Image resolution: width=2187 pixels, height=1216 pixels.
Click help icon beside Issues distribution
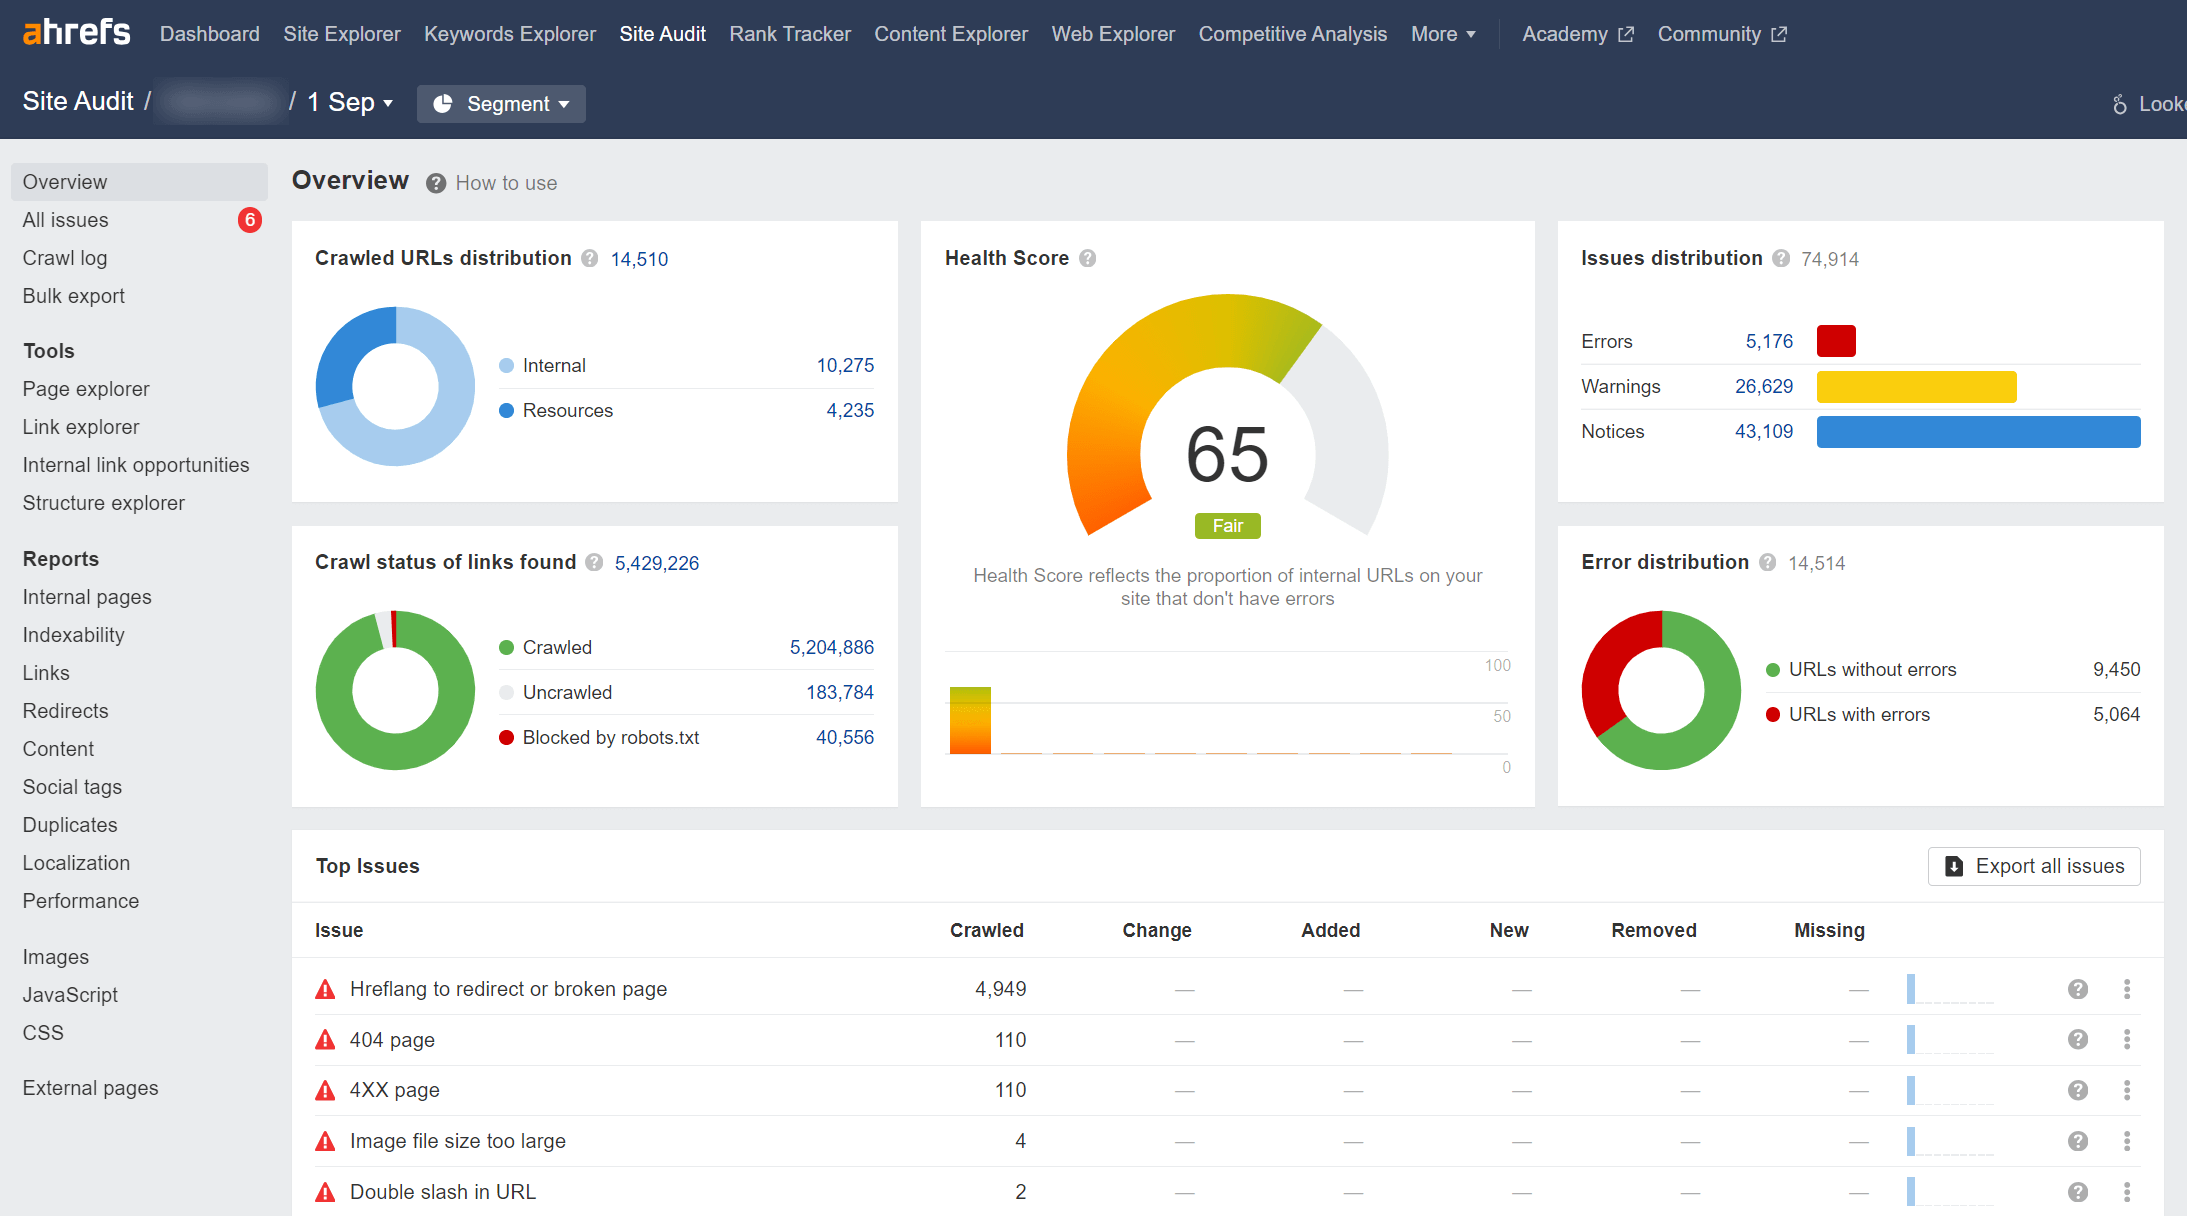pyautogui.click(x=1781, y=258)
